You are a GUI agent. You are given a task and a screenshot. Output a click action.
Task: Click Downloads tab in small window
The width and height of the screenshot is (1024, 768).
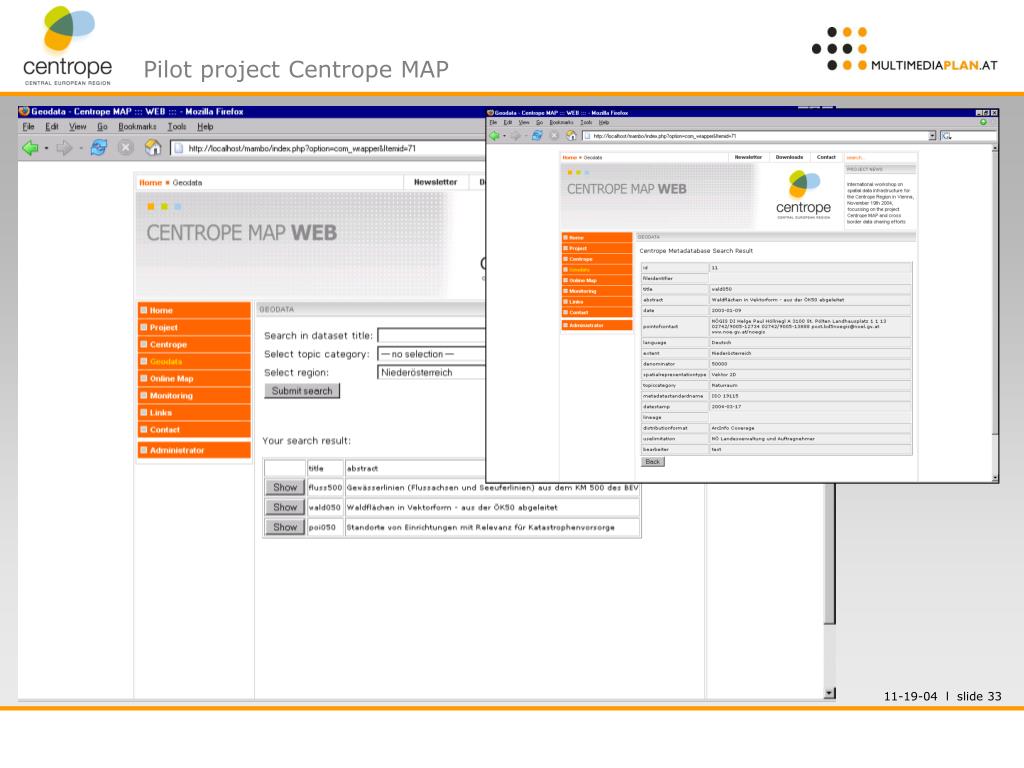click(x=789, y=157)
